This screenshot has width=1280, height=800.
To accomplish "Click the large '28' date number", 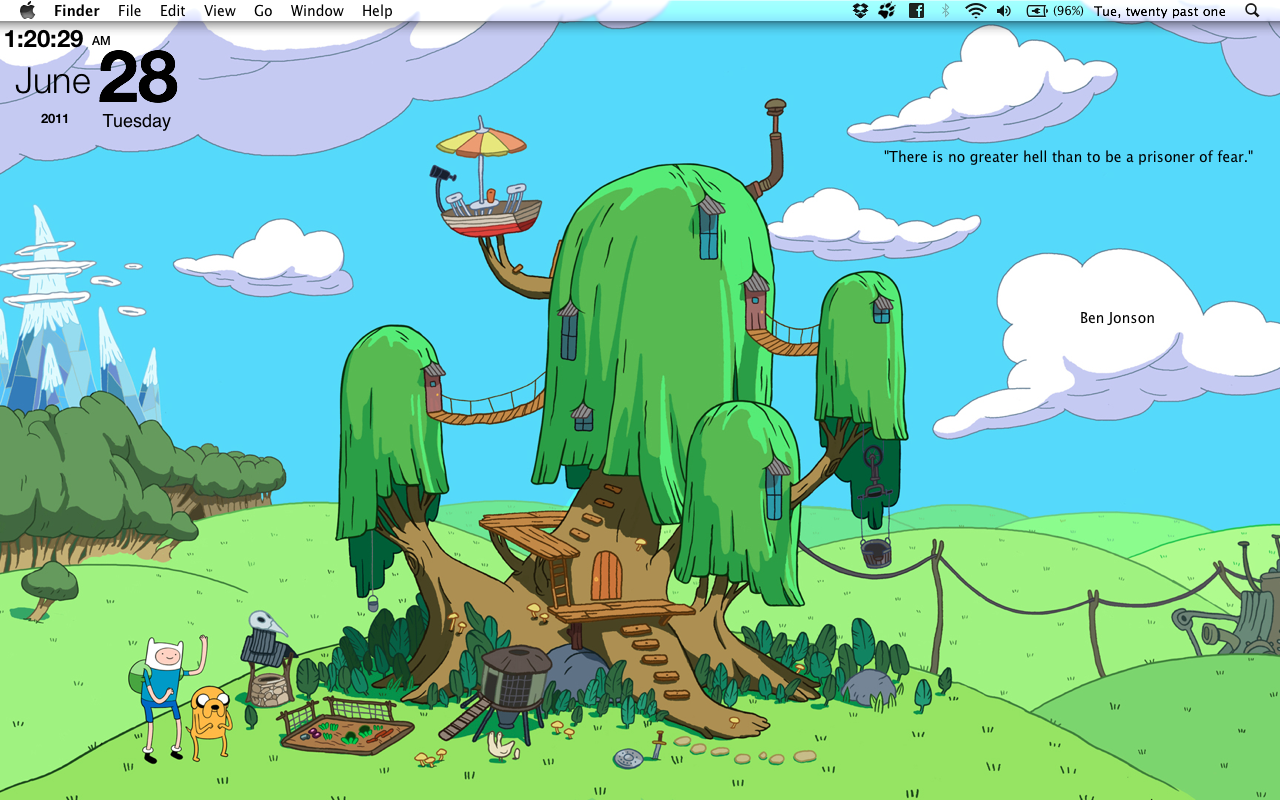I will click(138, 78).
